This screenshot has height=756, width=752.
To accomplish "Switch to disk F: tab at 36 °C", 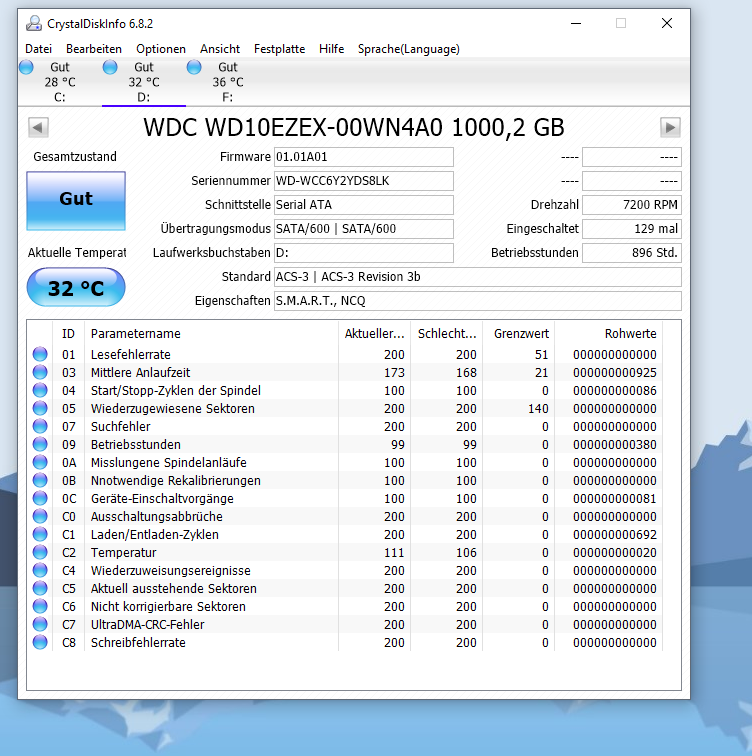I will click(228, 82).
